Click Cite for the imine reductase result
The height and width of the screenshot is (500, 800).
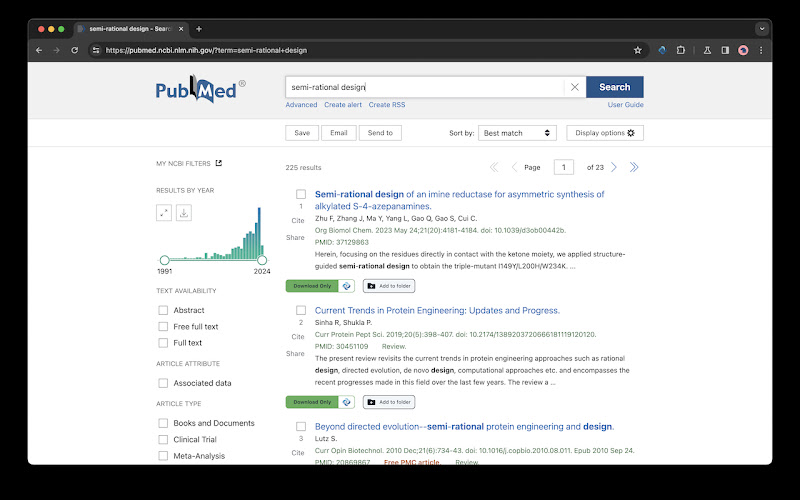point(298,221)
